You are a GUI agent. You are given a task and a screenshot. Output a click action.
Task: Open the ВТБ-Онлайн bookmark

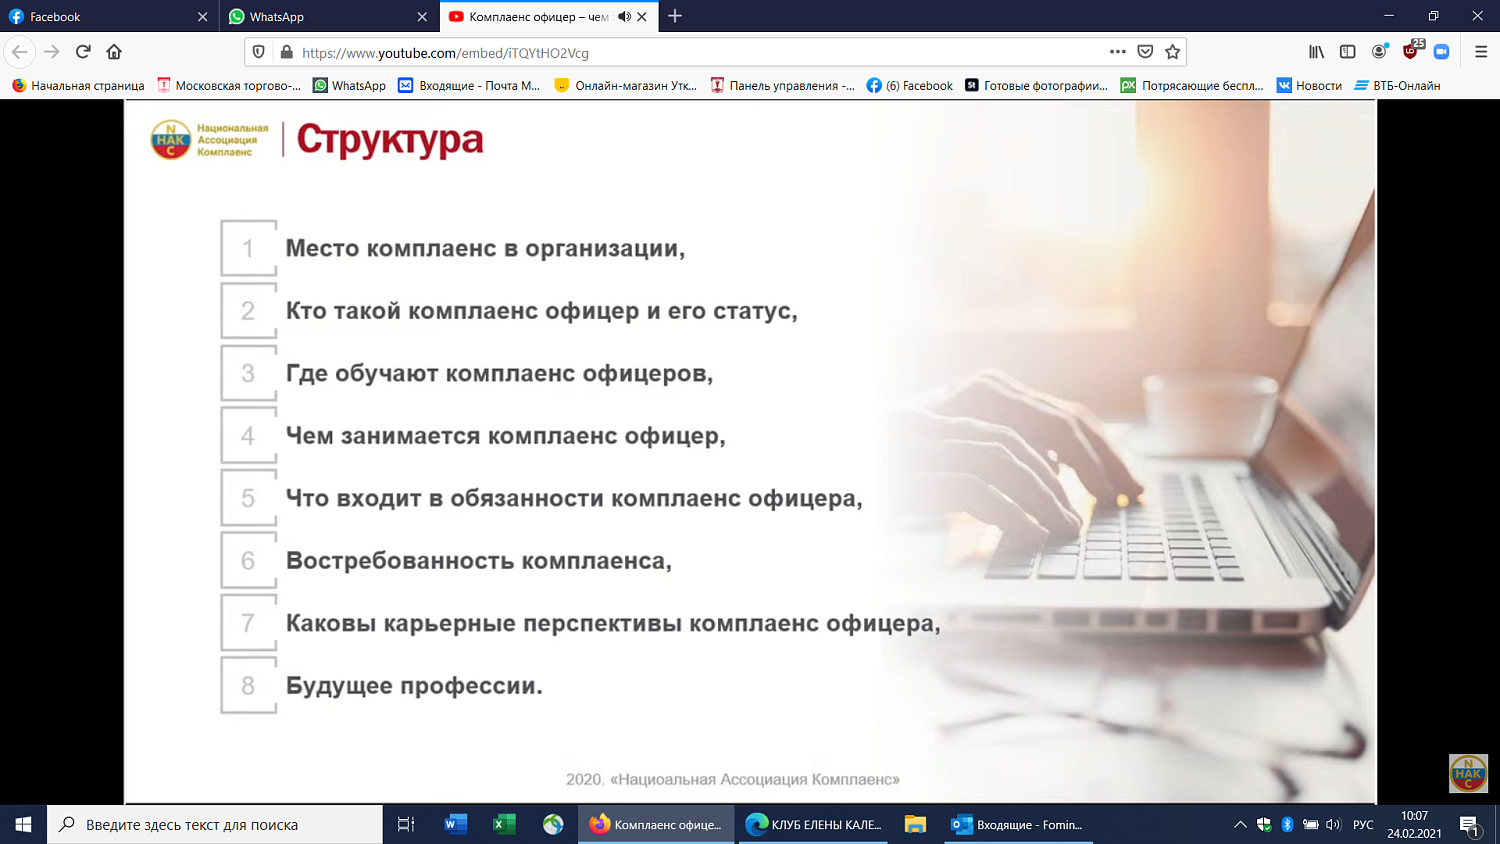point(1400,86)
